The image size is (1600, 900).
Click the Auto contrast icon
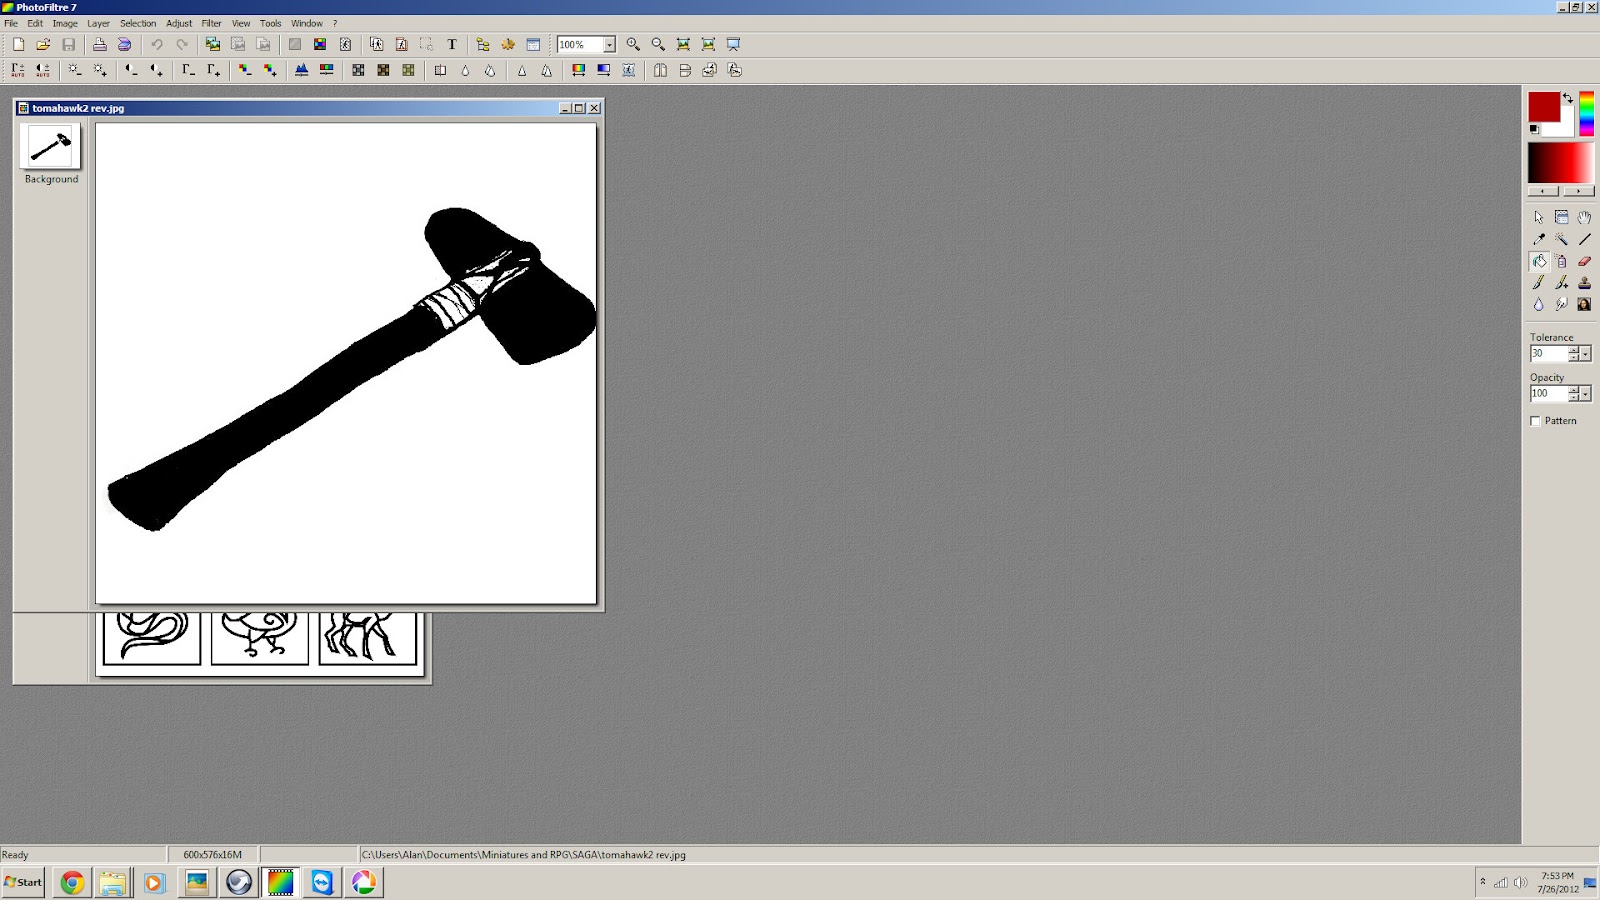click(x=43, y=70)
